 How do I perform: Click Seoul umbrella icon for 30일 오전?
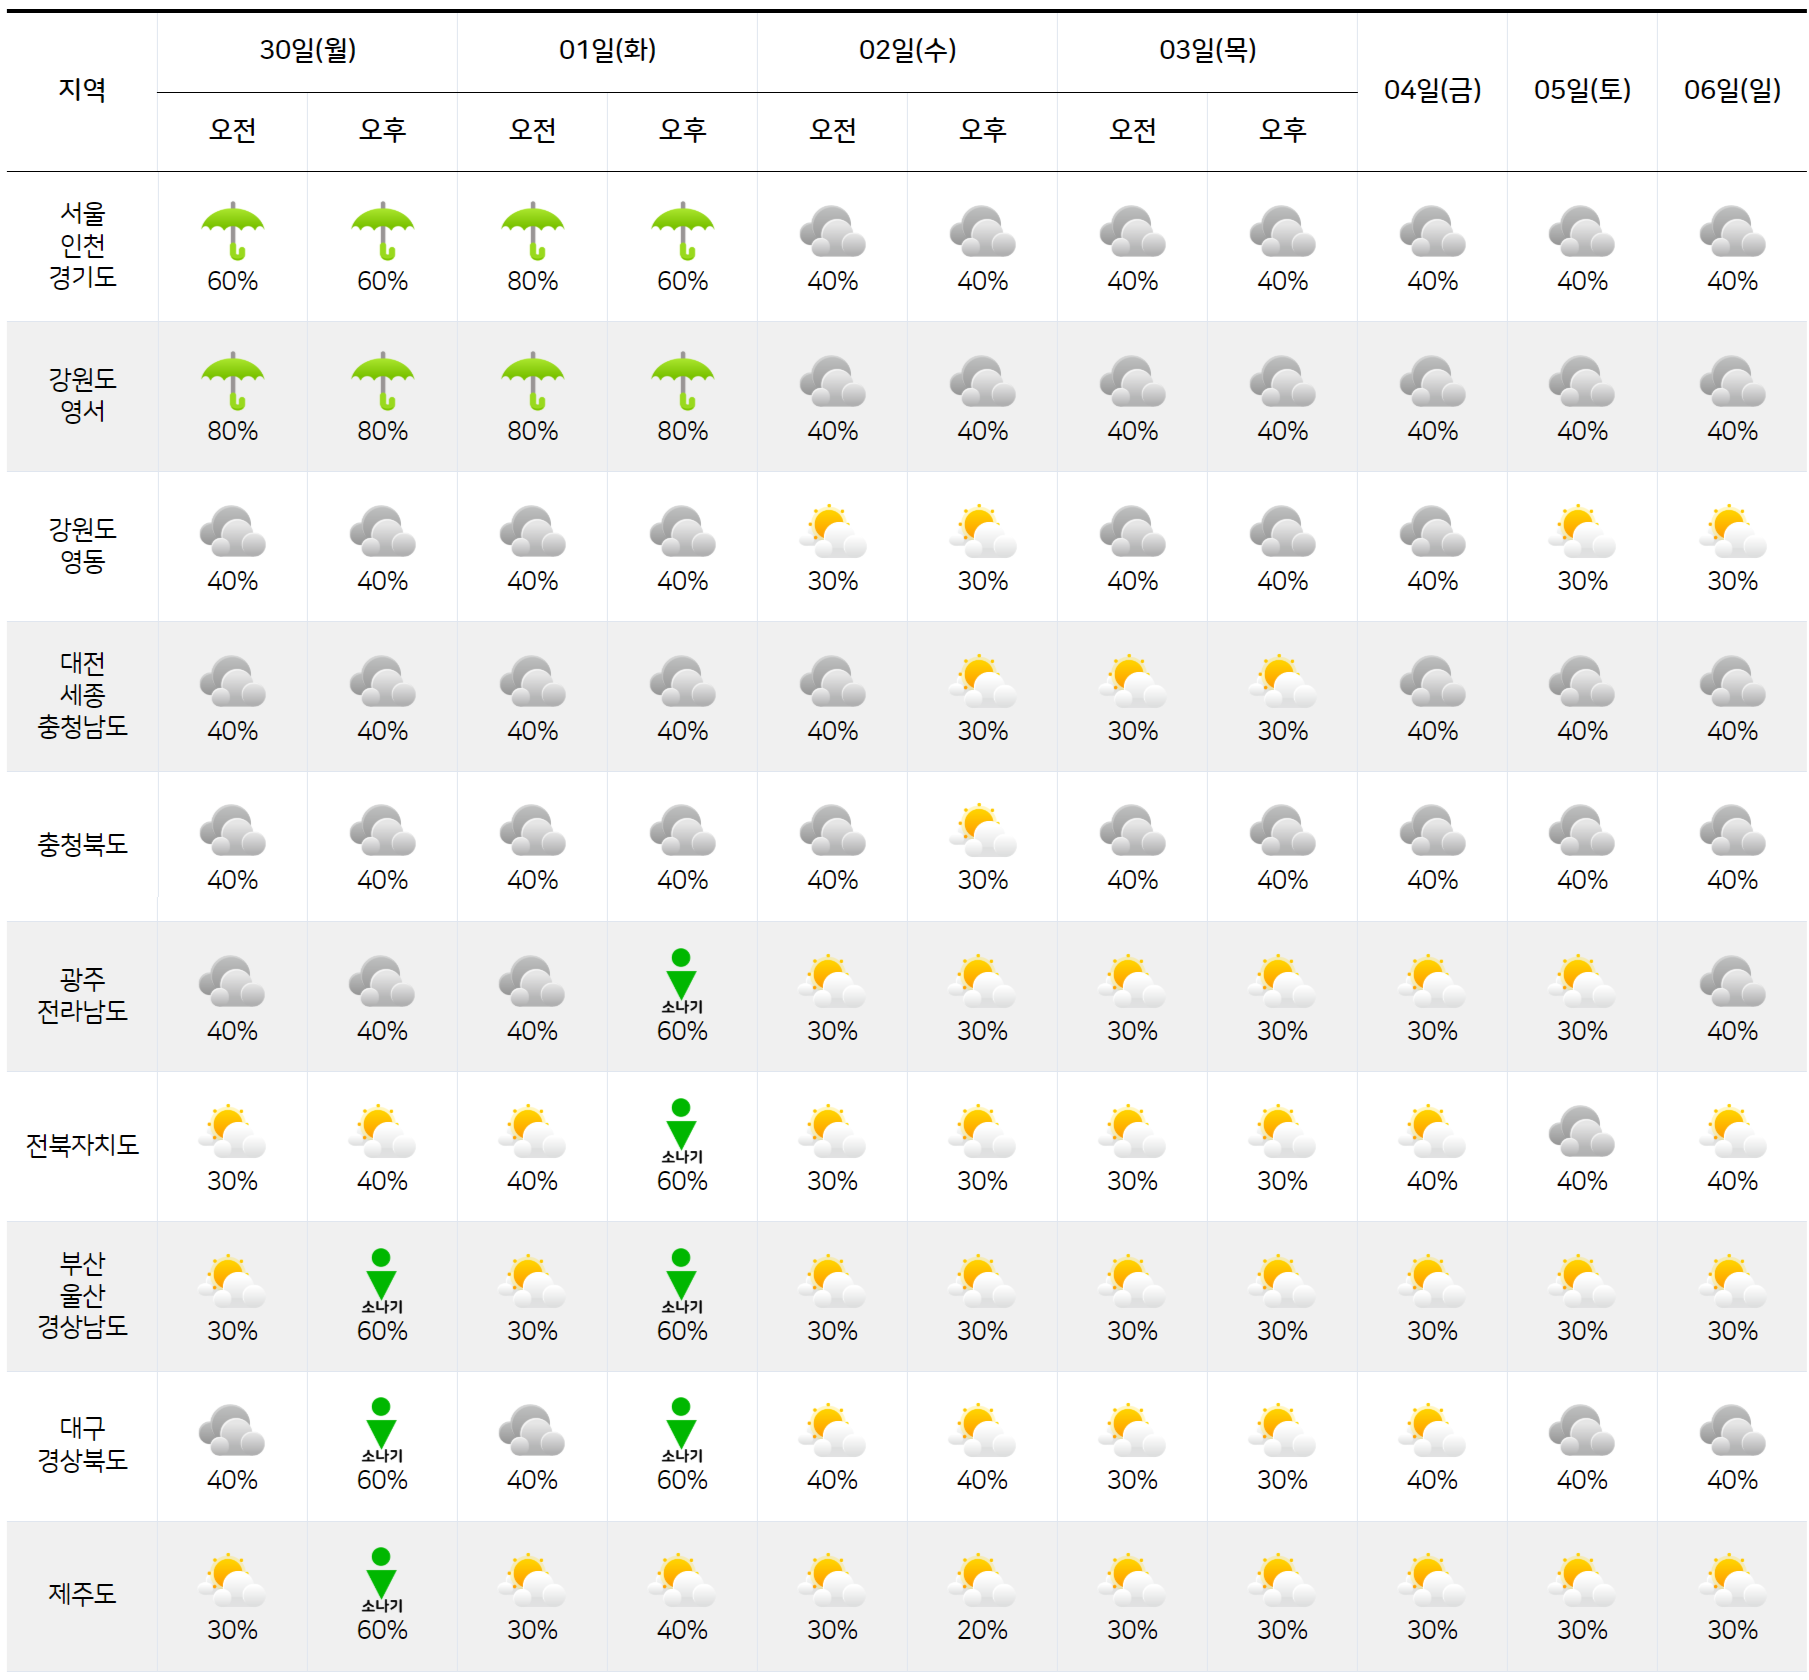click(232, 232)
